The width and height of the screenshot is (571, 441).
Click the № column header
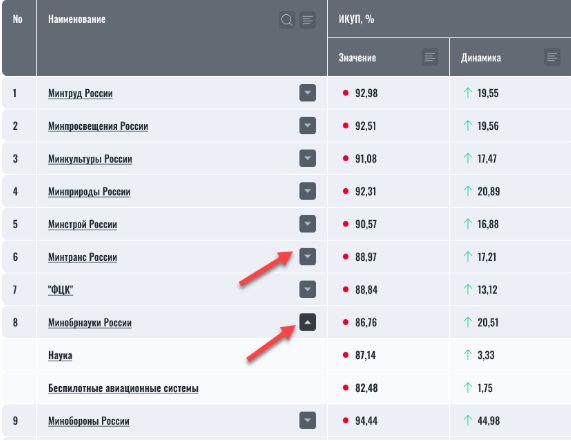tap(17, 19)
